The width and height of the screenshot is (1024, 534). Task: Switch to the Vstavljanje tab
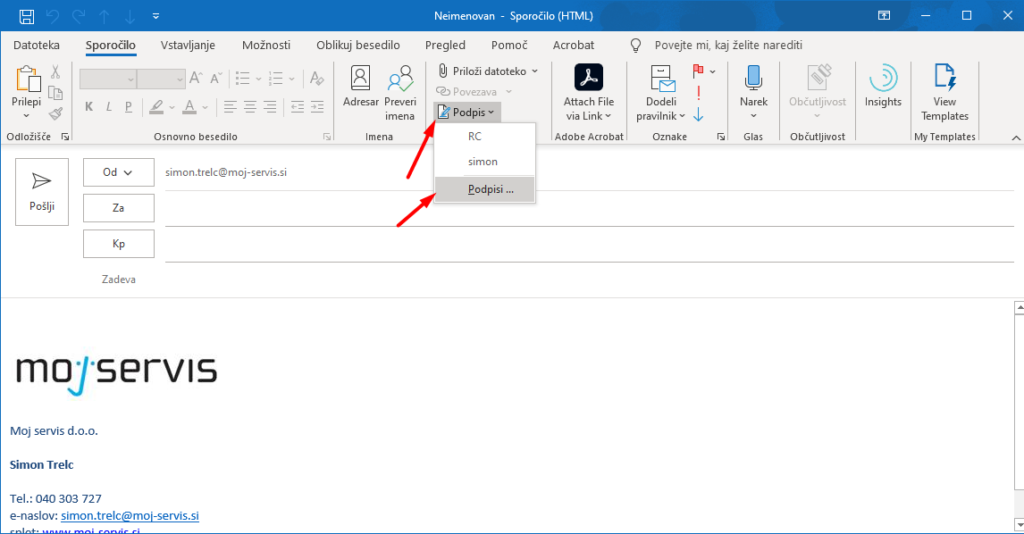point(188,45)
